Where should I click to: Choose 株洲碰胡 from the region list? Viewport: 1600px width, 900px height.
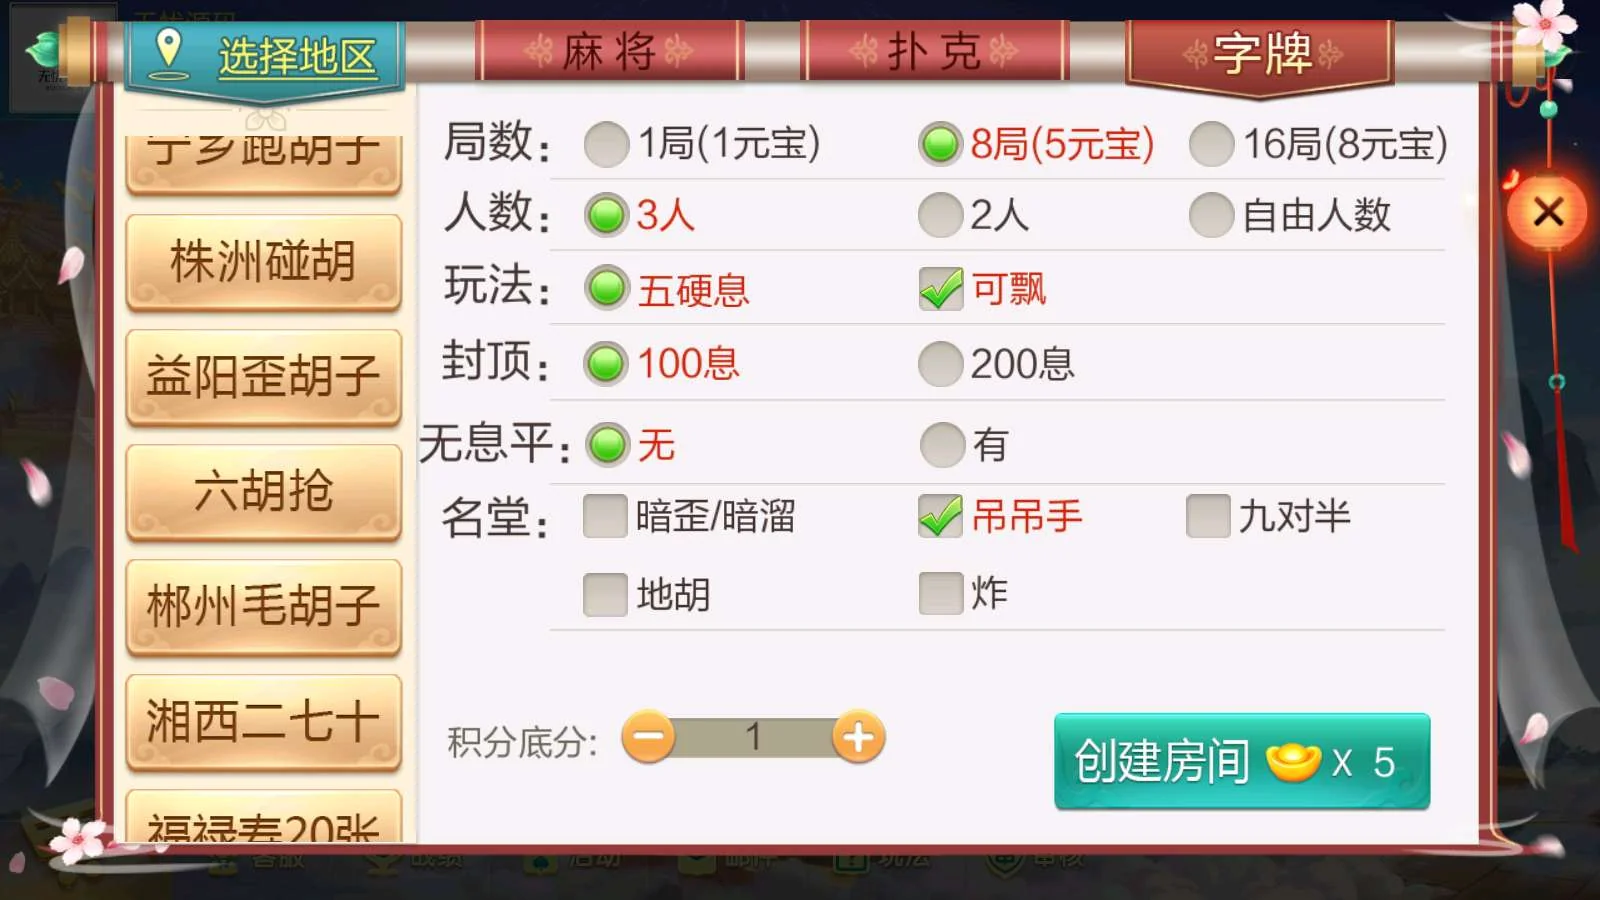click(x=264, y=263)
